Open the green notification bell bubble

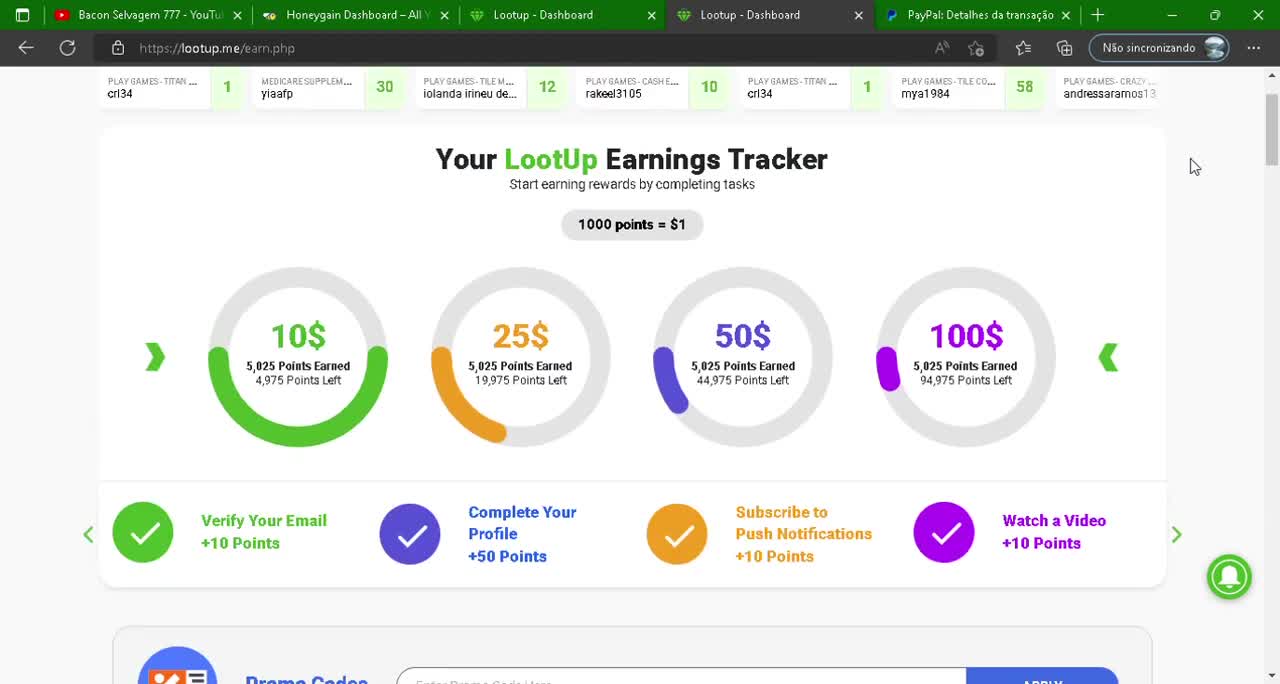click(1229, 576)
